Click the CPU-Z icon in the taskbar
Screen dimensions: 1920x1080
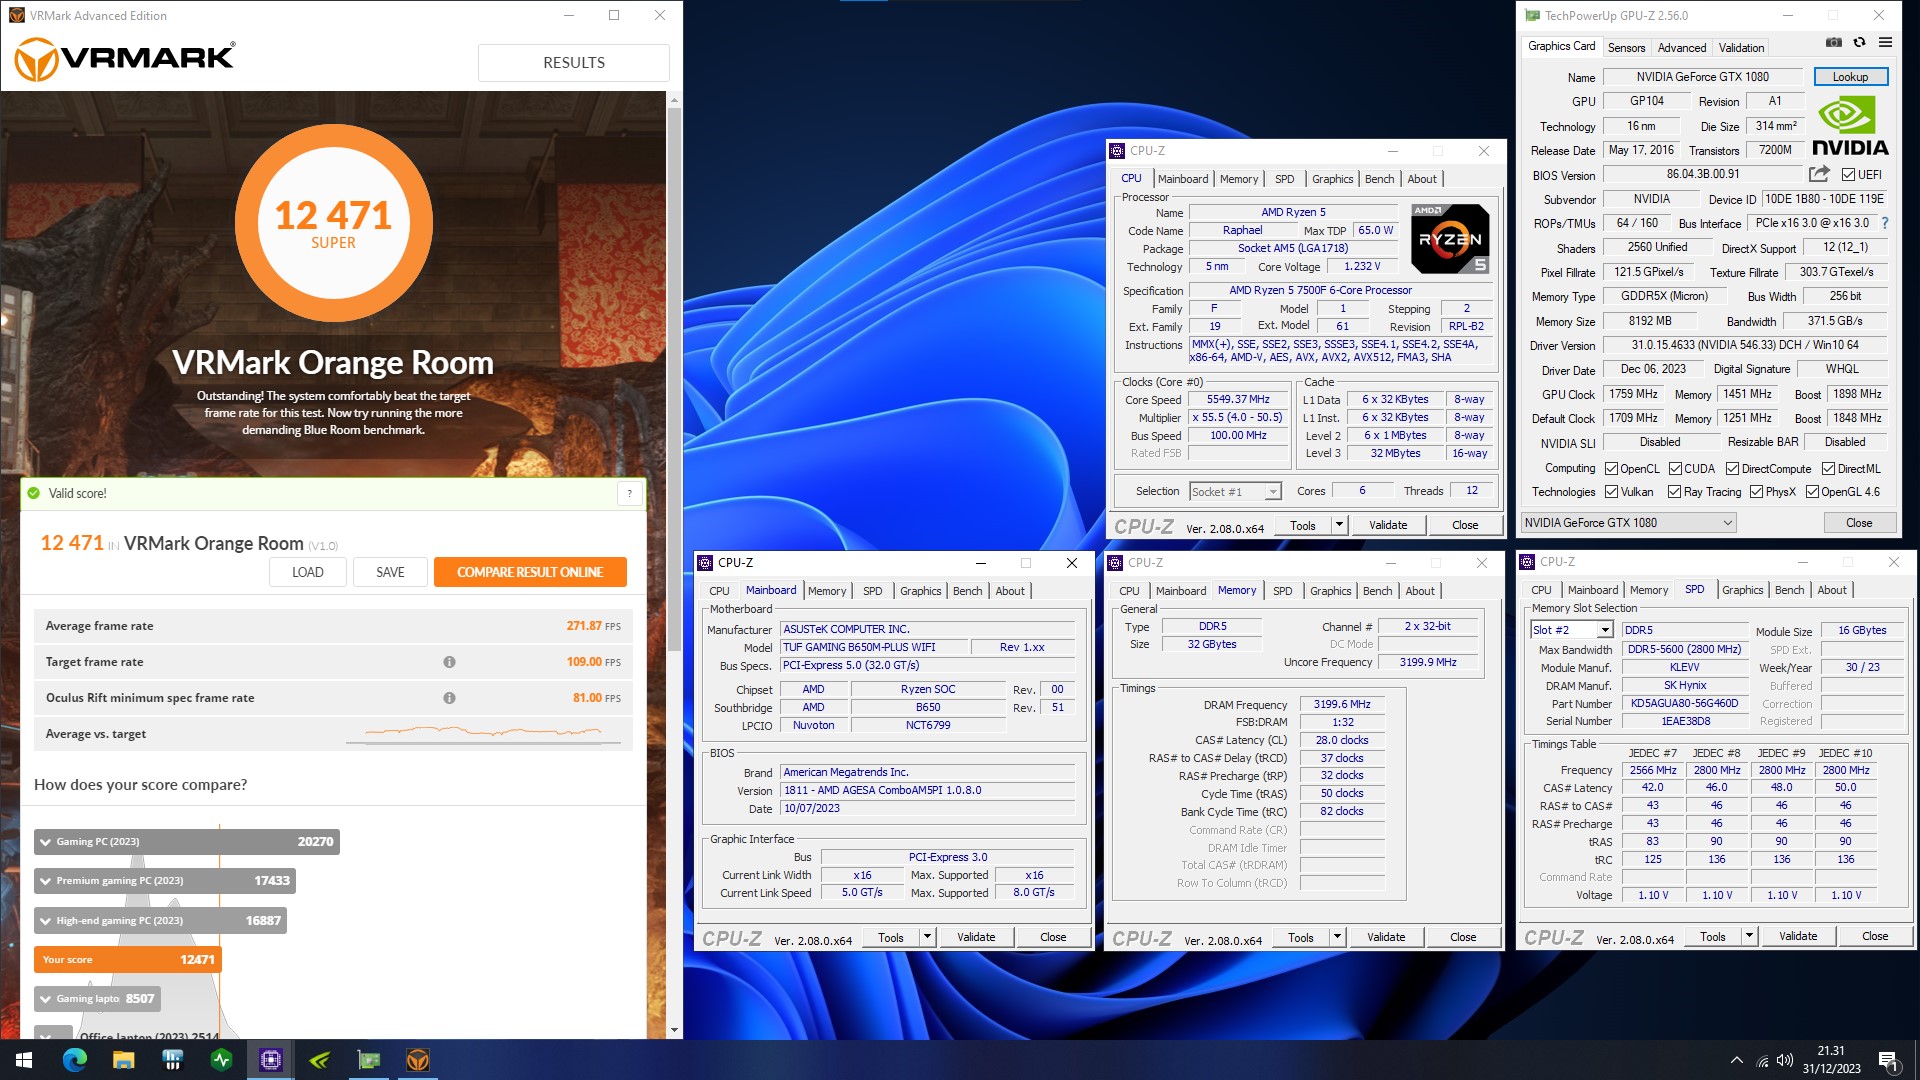pos(270,1060)
